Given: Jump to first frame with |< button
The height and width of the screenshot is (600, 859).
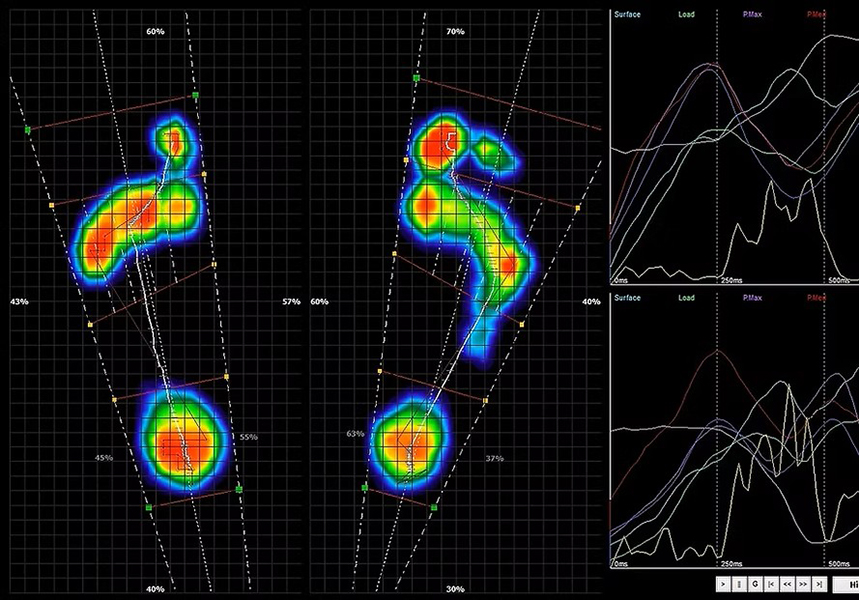Looking at the screenshot, I should (771, 584).
